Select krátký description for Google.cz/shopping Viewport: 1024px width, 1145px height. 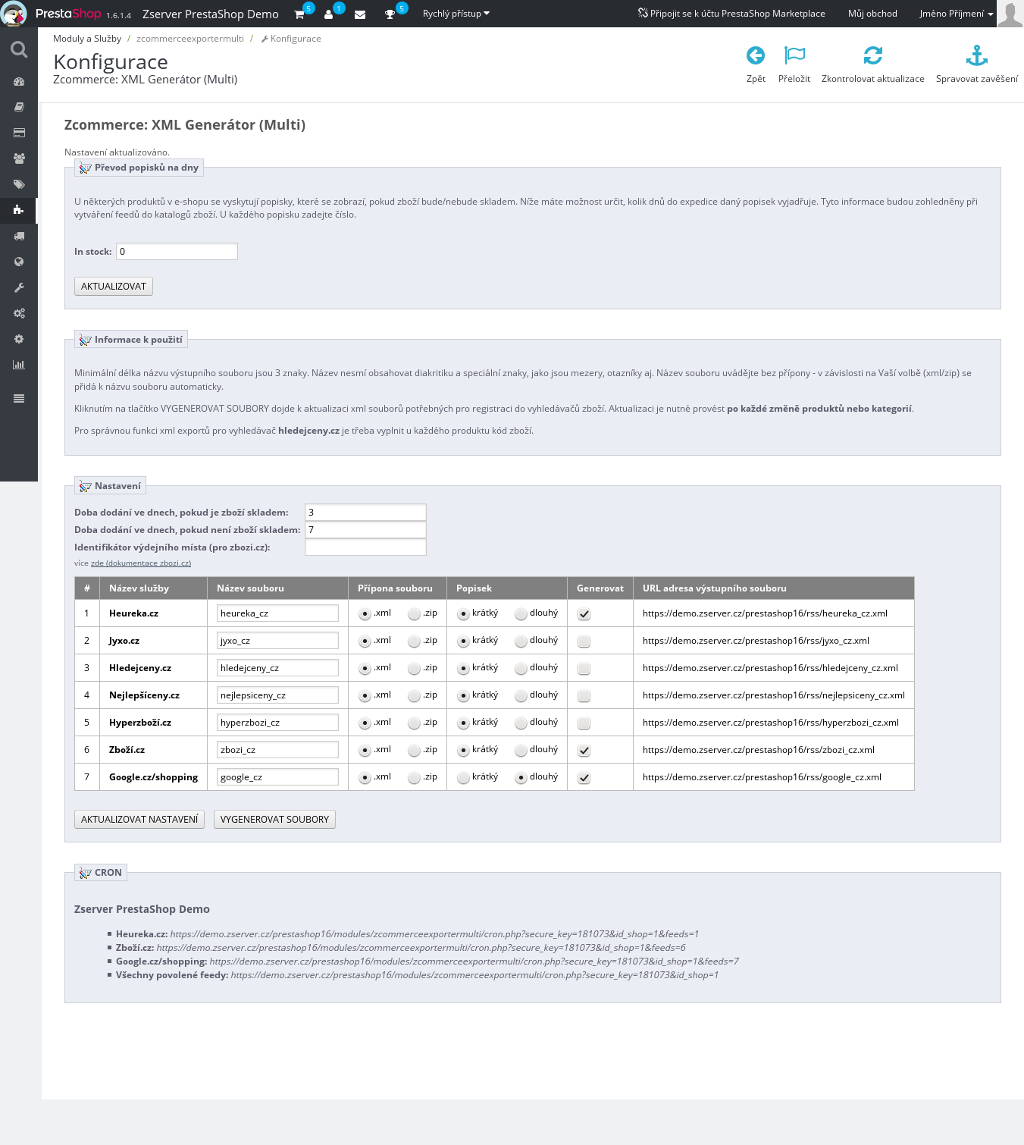tap(463, 778)
